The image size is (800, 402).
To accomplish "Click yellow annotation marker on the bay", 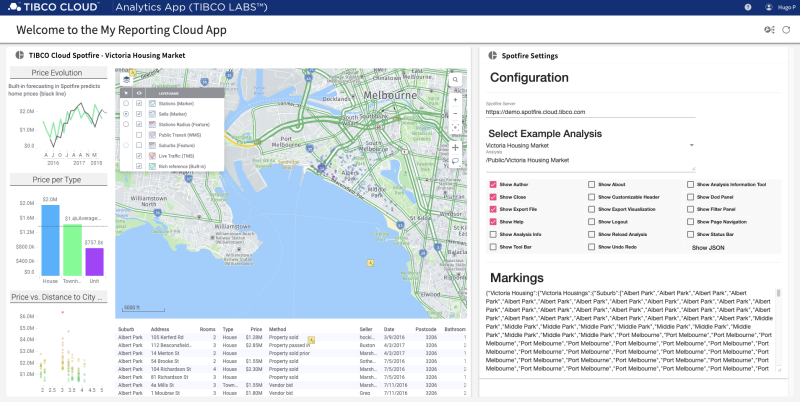I will pos(370,263).
